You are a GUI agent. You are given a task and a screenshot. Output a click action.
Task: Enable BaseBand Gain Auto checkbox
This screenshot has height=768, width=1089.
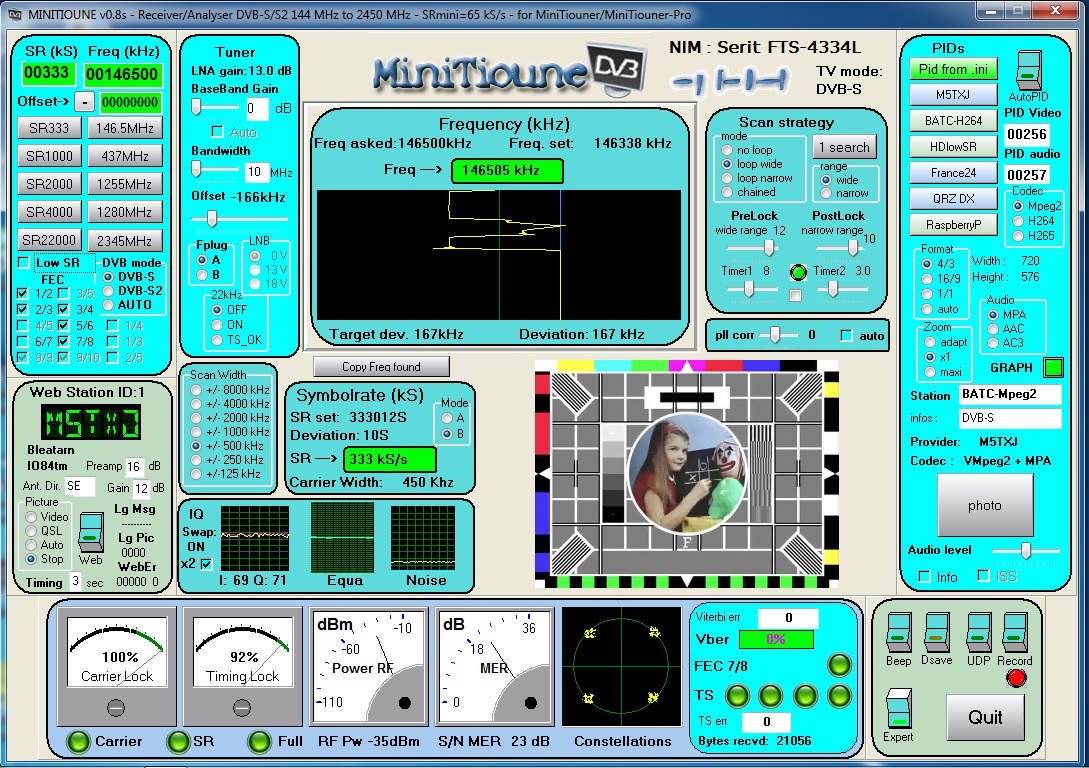(x=217, y=132)
